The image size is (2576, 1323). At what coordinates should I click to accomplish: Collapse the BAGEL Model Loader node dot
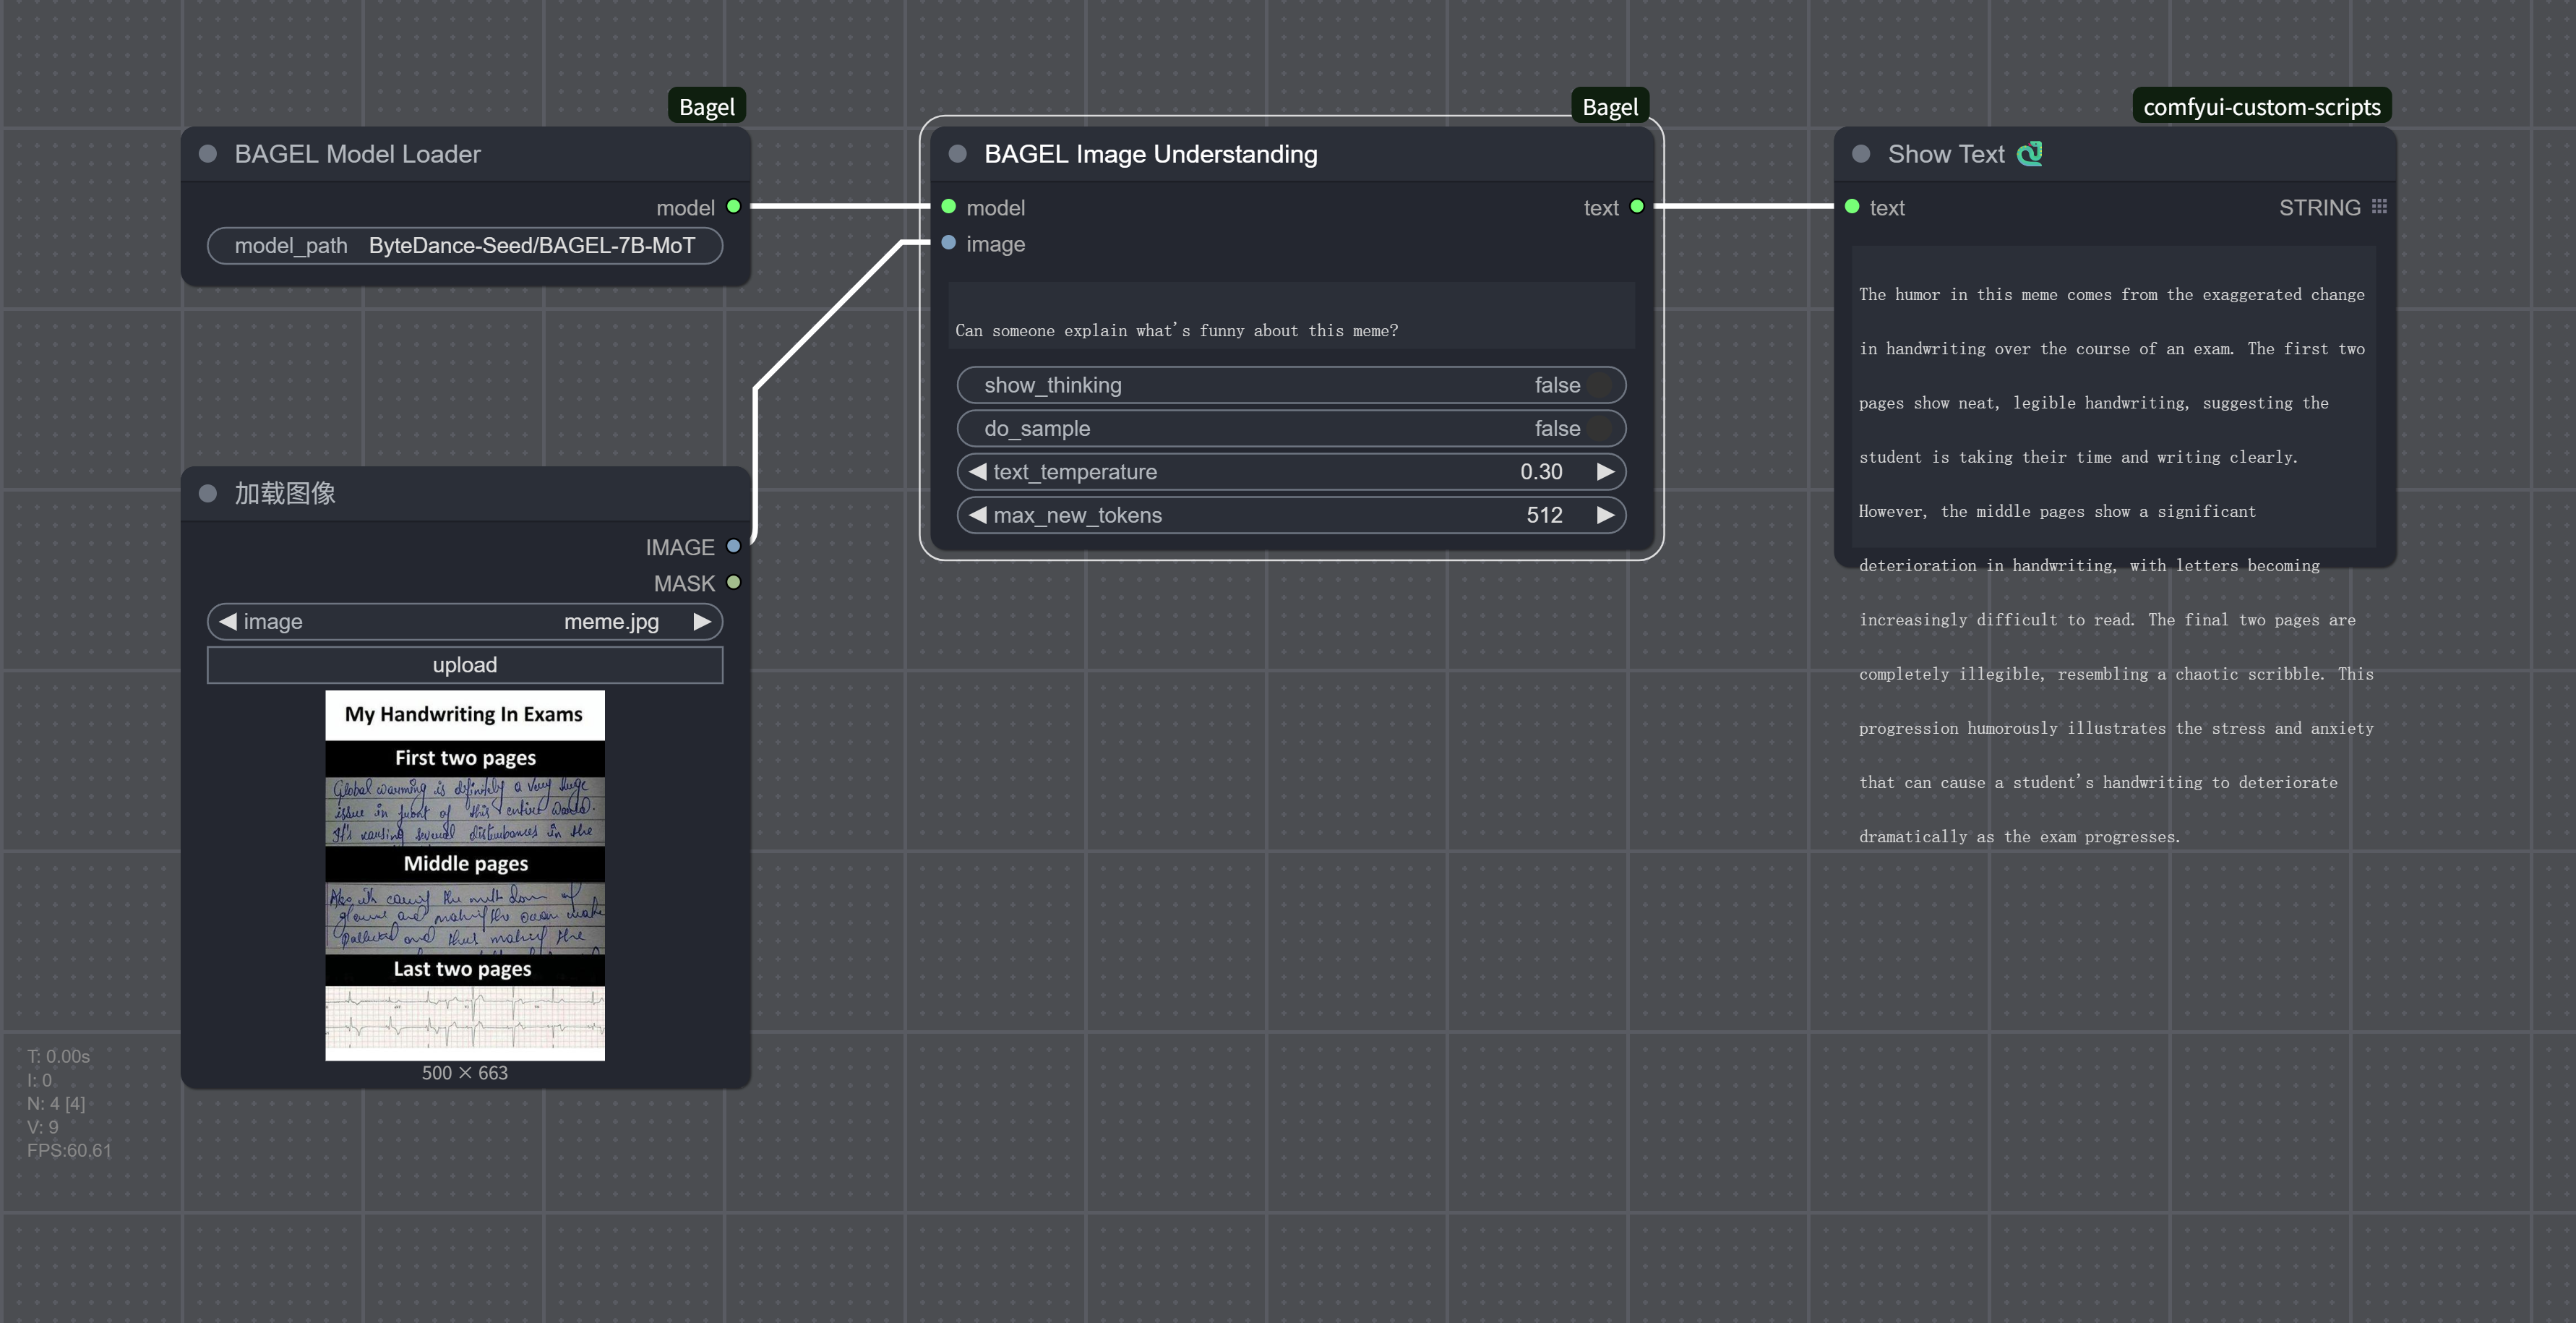tap(208, 154)
